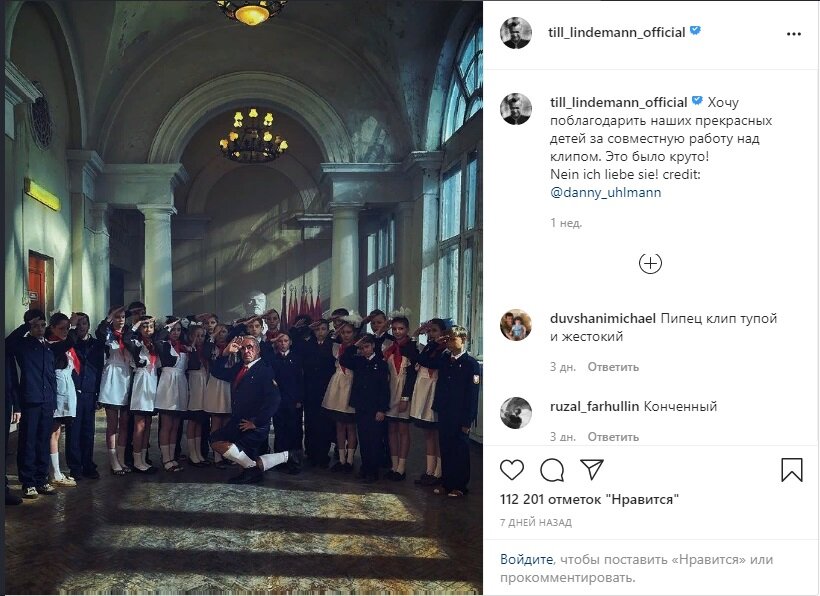This screenshot has height=596, width=820.
Task: Open more options three-dot menu
Action: (793, 34)
